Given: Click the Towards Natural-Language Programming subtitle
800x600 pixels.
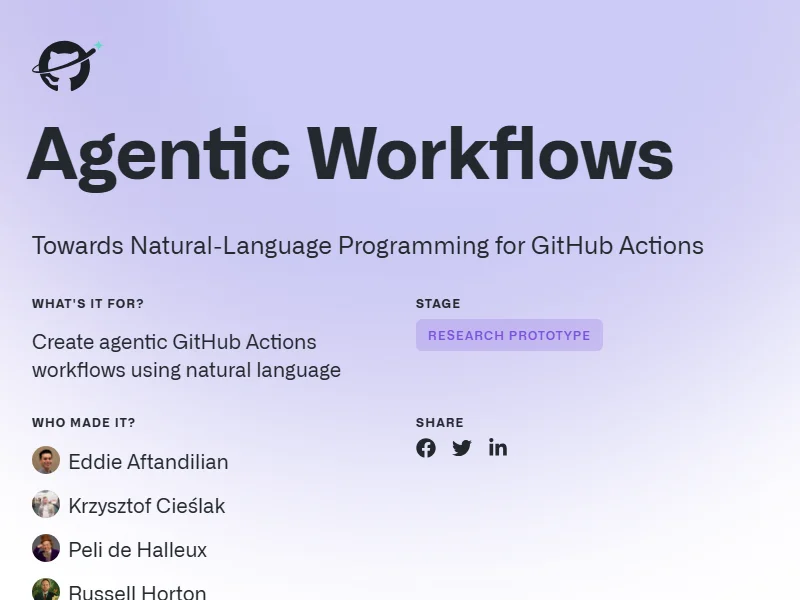Looking at the screenshot, I should coord(367,246).
